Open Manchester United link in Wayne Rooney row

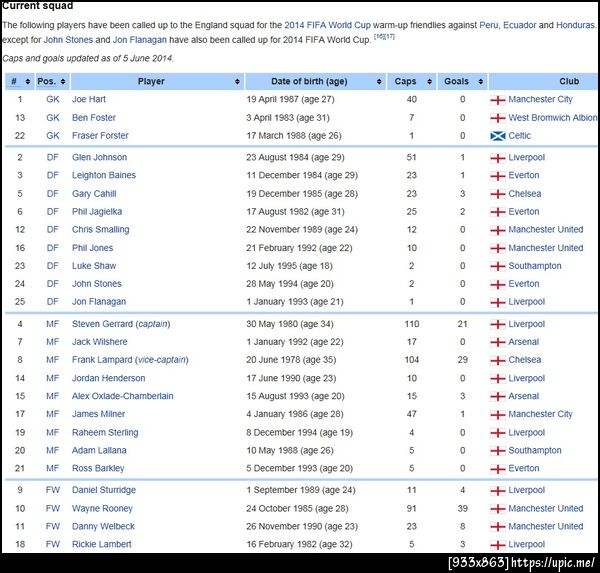point(546,509)
